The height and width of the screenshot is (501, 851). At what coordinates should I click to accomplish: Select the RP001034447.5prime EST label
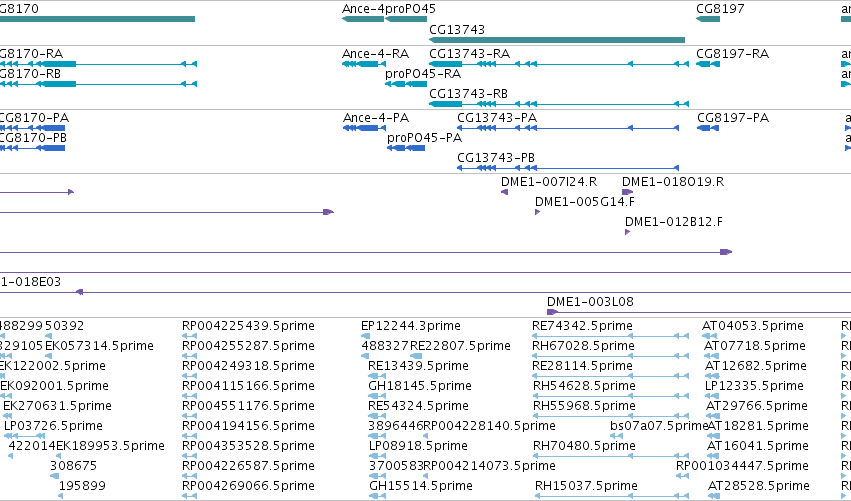742,466
